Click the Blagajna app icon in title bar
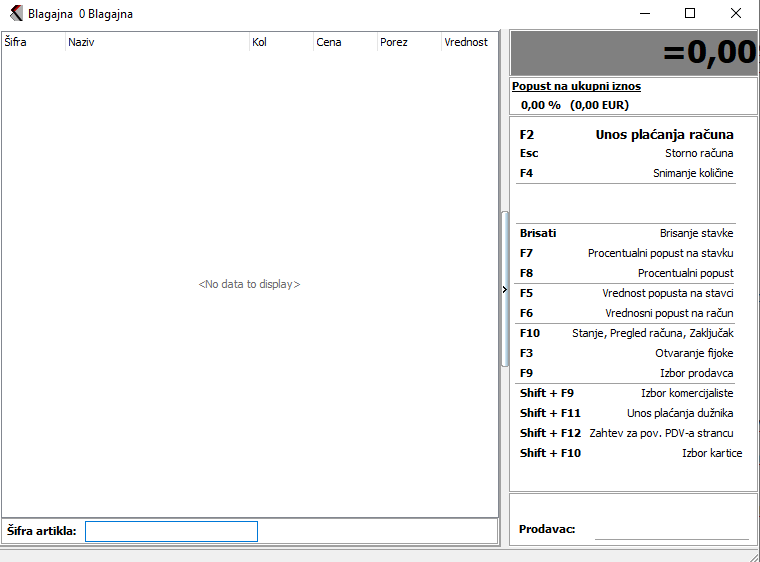Image resolution: width=760 pixels, height=562 pixels. point(16,14)
